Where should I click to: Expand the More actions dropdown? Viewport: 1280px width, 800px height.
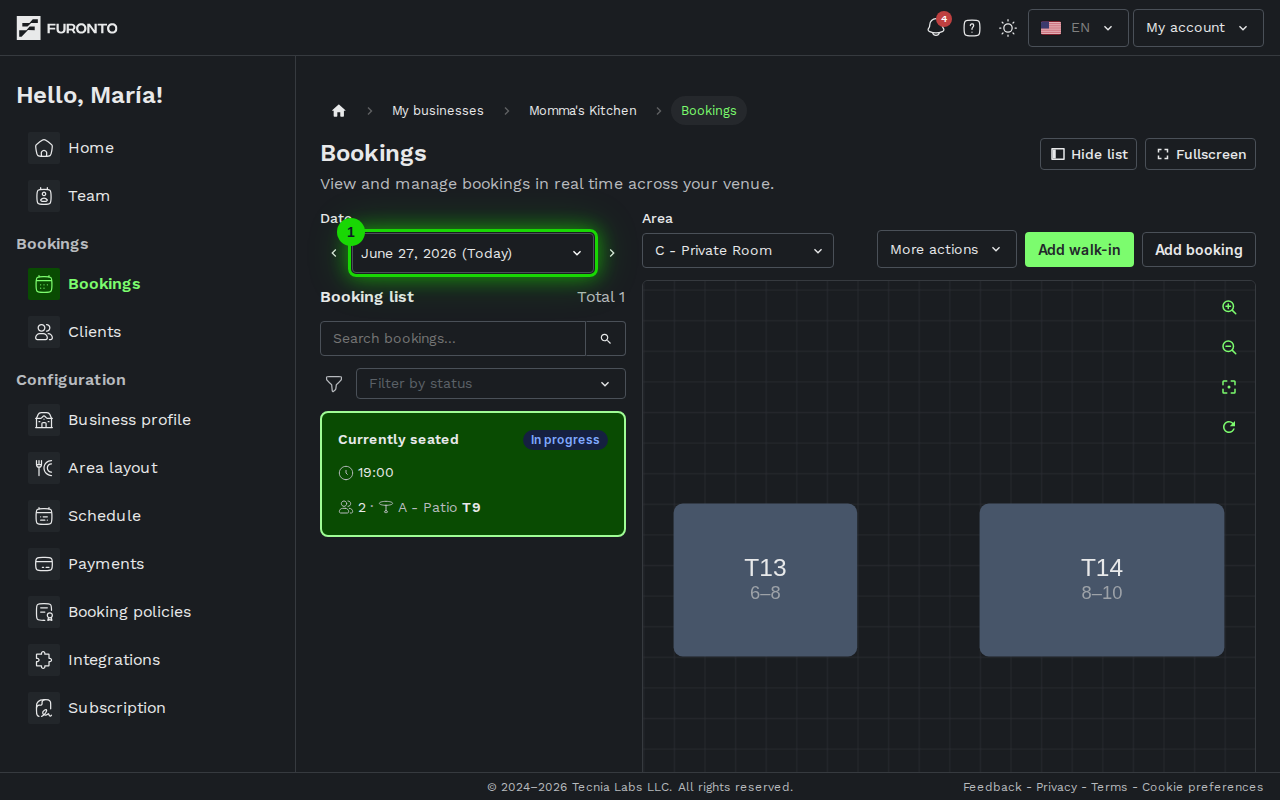coord(947,249)
